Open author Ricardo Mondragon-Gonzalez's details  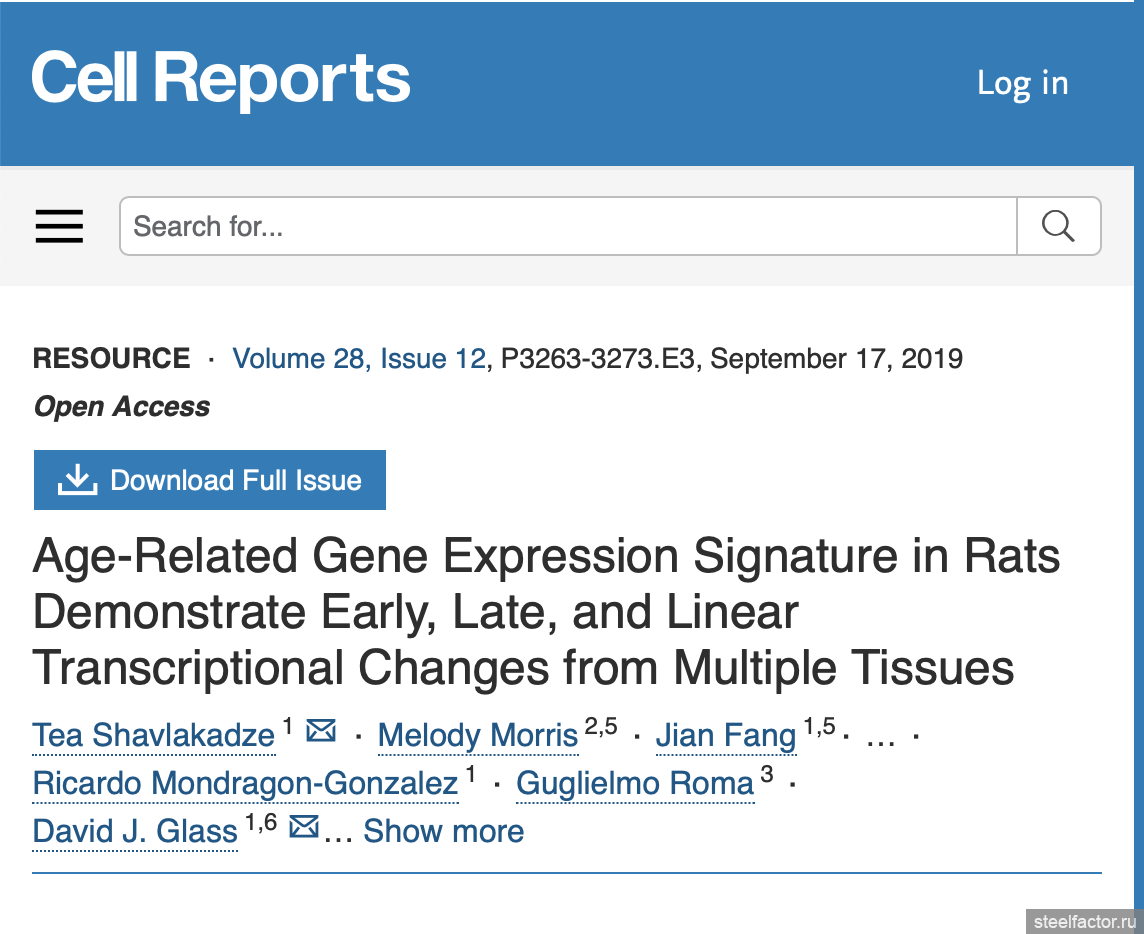tap(246, 783)
